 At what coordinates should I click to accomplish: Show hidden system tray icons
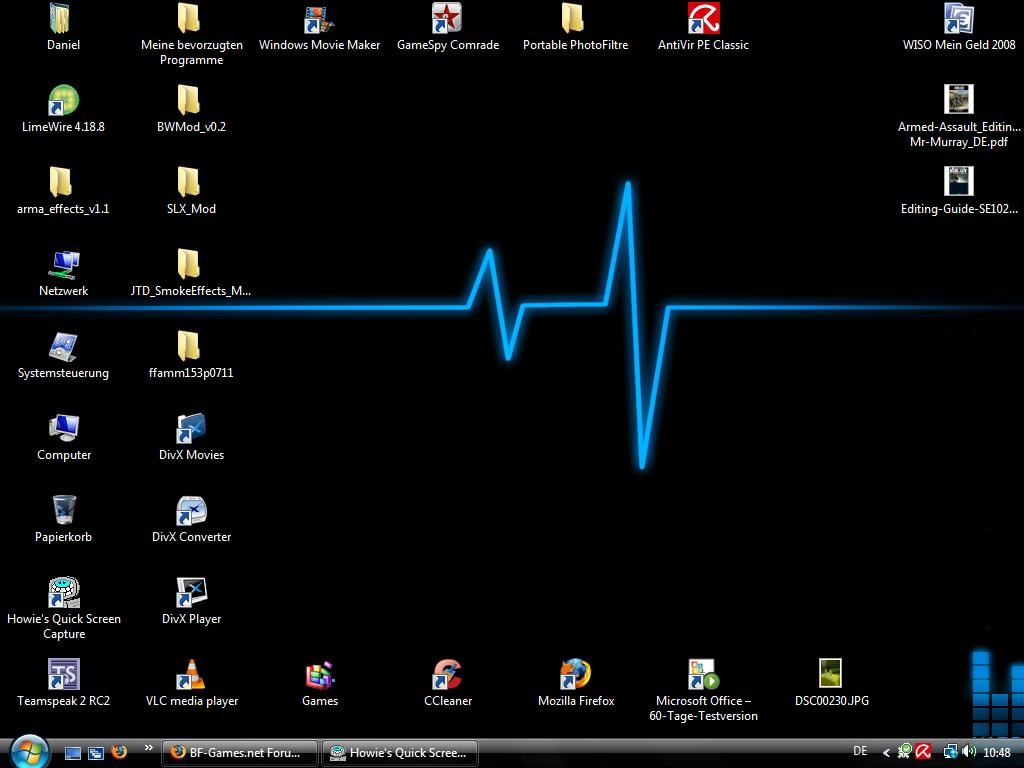point(886,752)
